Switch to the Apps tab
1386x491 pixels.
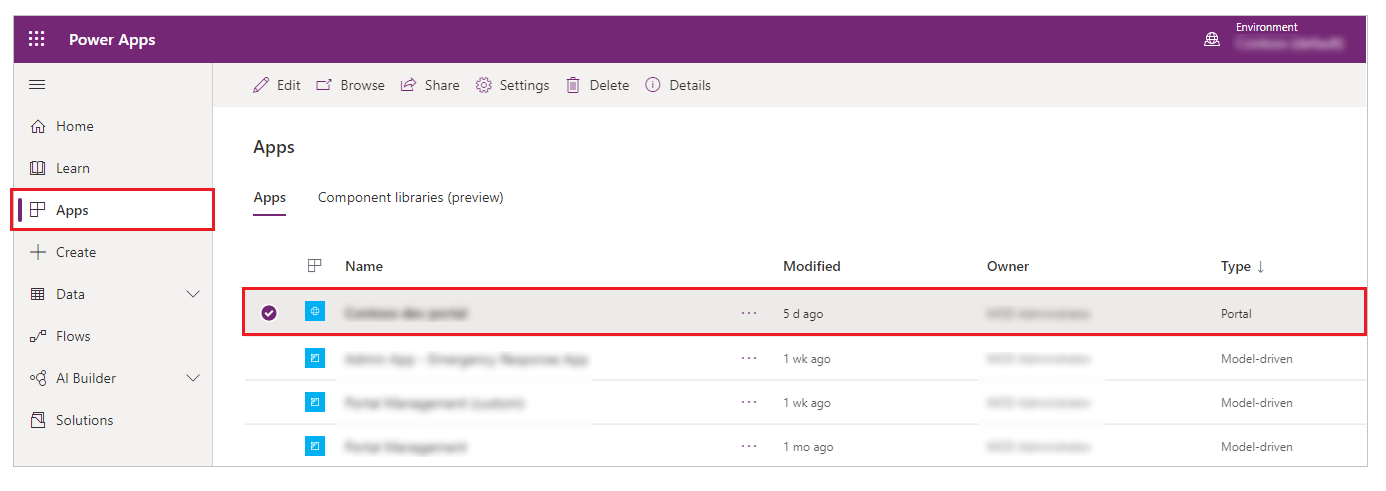(270, 198)
